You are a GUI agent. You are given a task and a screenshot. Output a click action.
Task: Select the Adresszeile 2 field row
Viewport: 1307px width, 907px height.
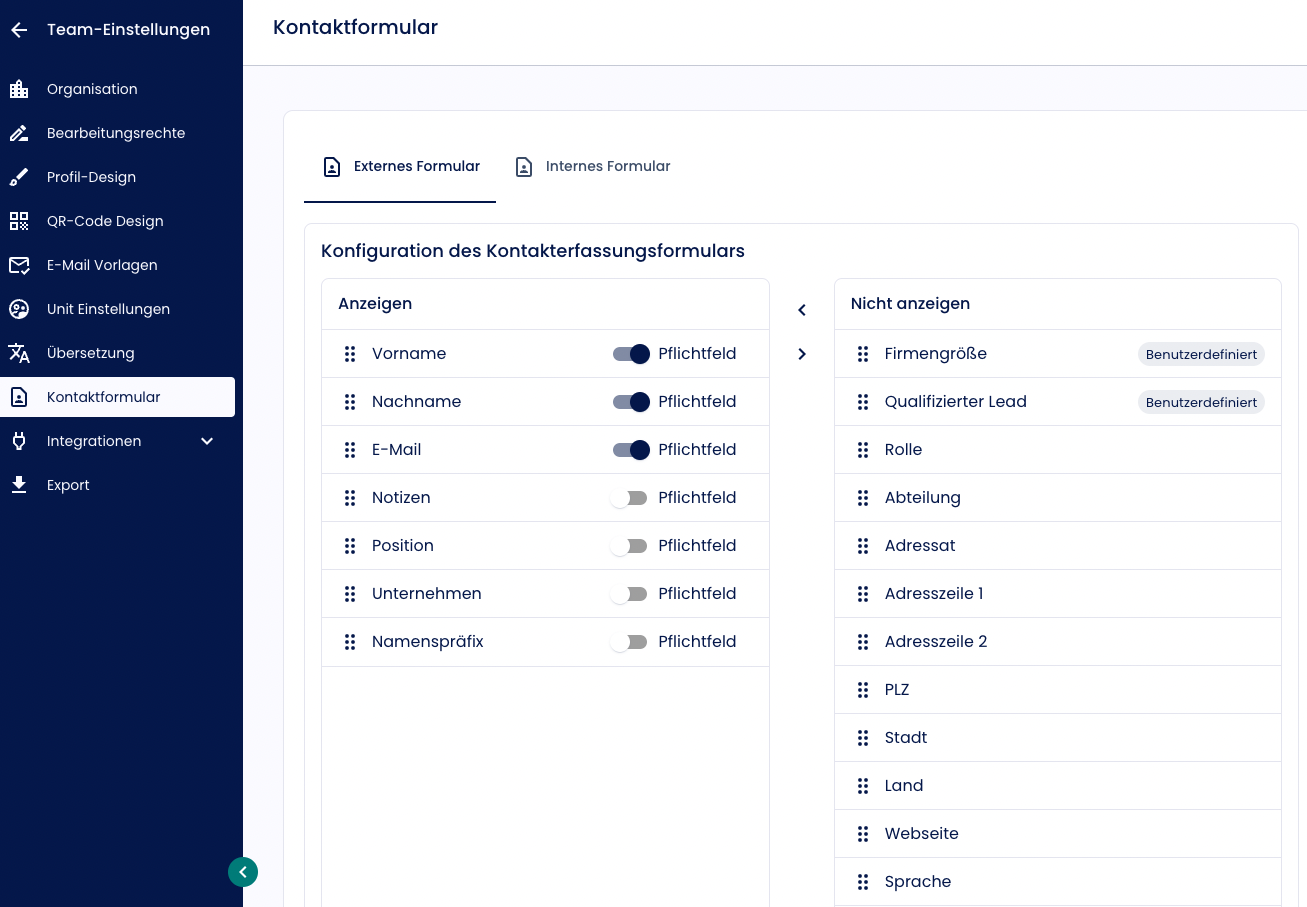(x=1058, y=642)
